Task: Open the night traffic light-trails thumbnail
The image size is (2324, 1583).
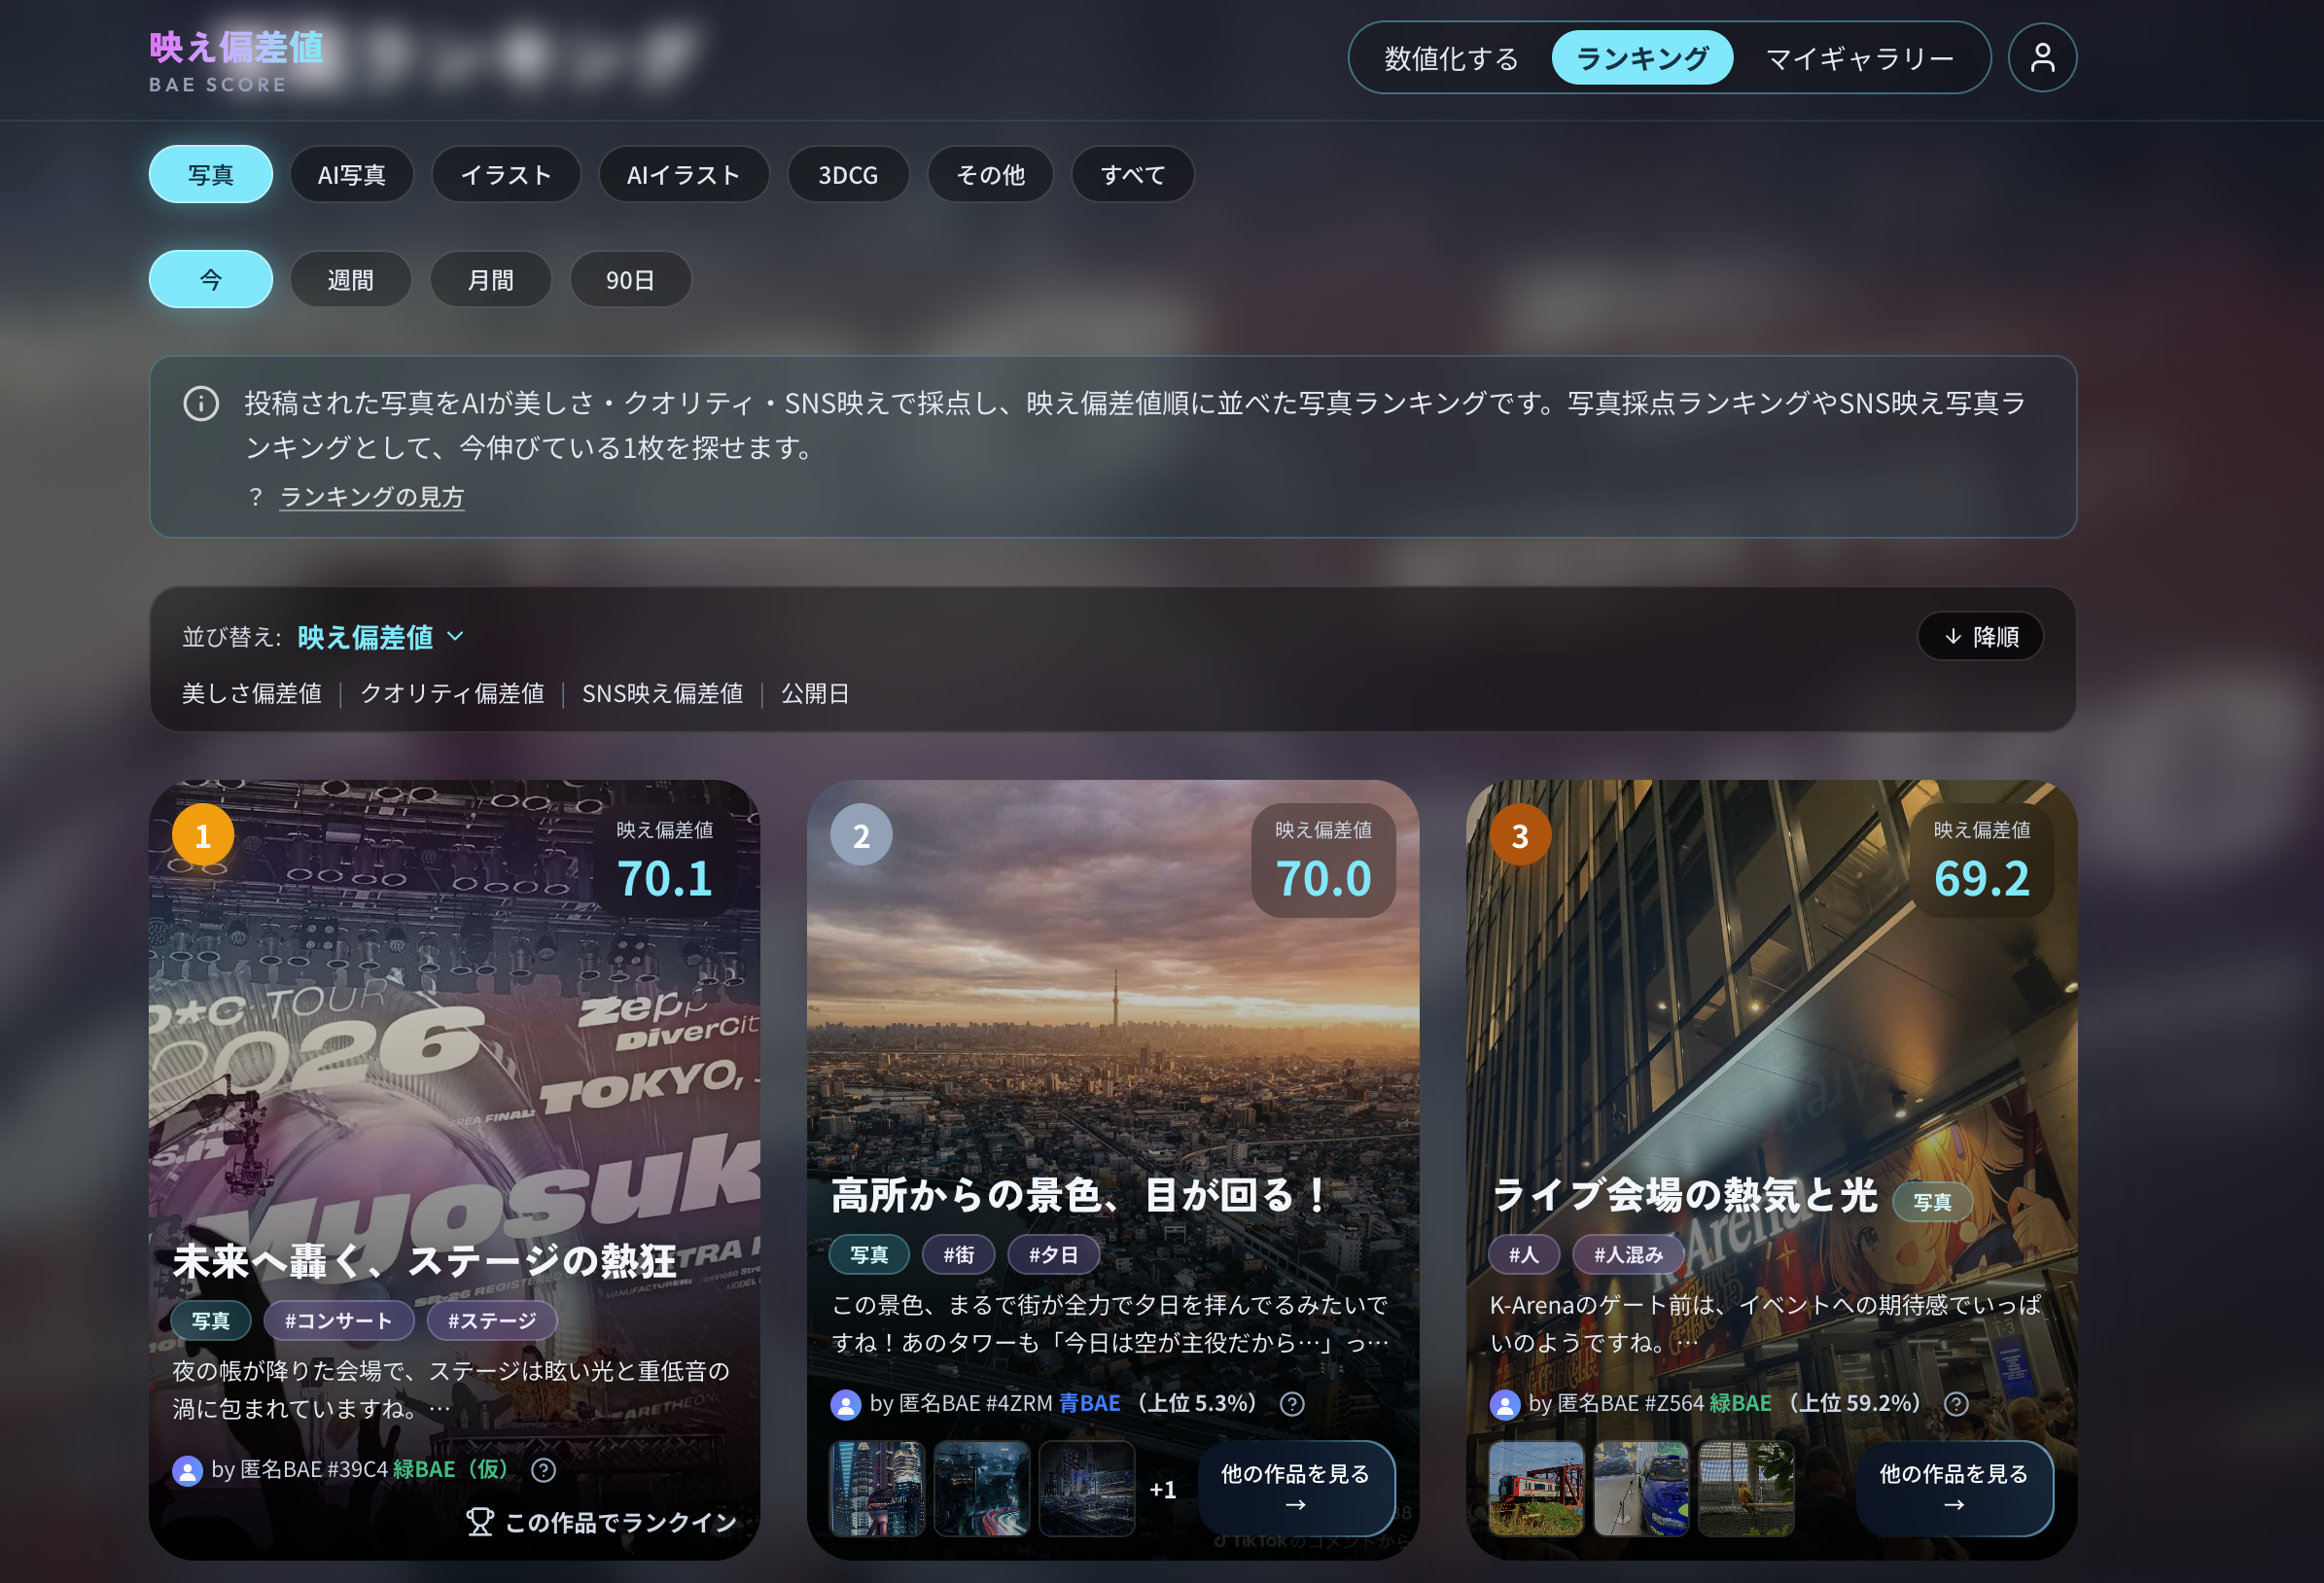Action: pos(982,1489)
